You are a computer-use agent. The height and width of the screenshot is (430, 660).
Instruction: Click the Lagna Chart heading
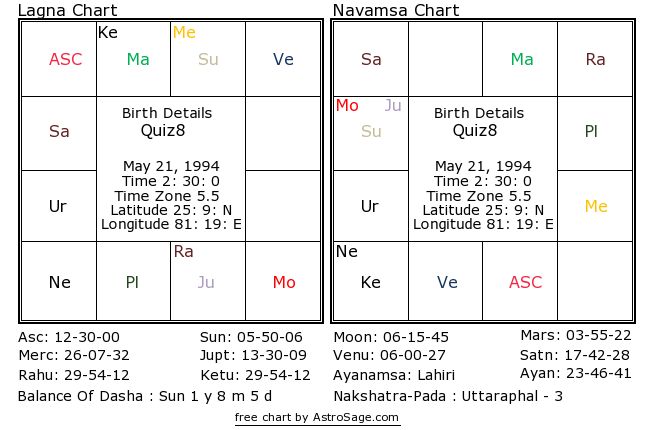[67, 11]
